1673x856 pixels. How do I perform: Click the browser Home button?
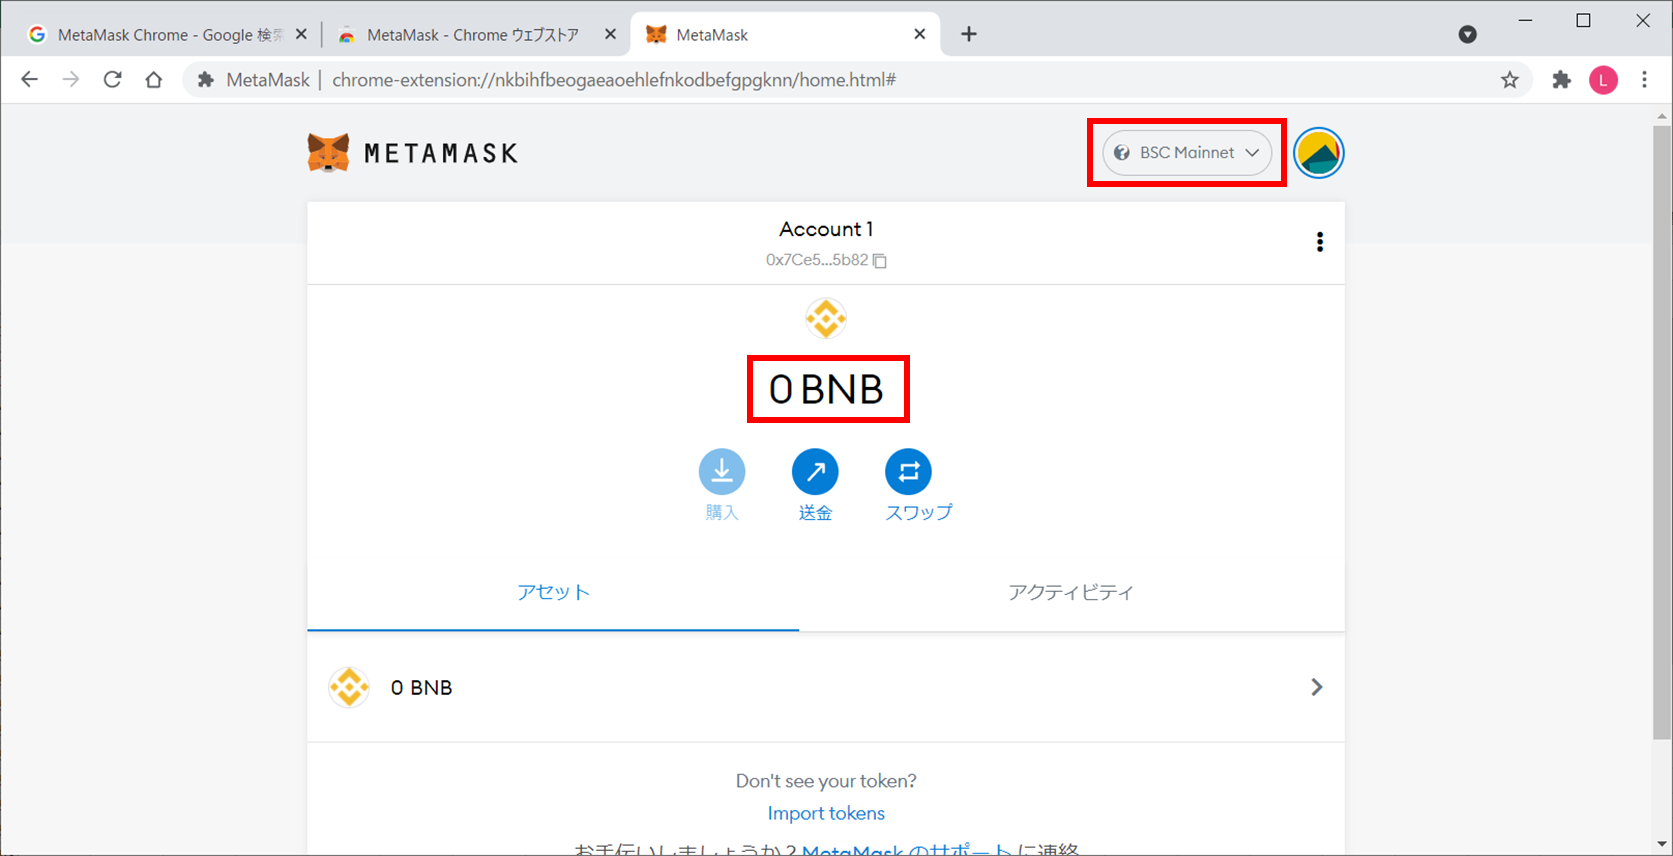click(153, 80)
